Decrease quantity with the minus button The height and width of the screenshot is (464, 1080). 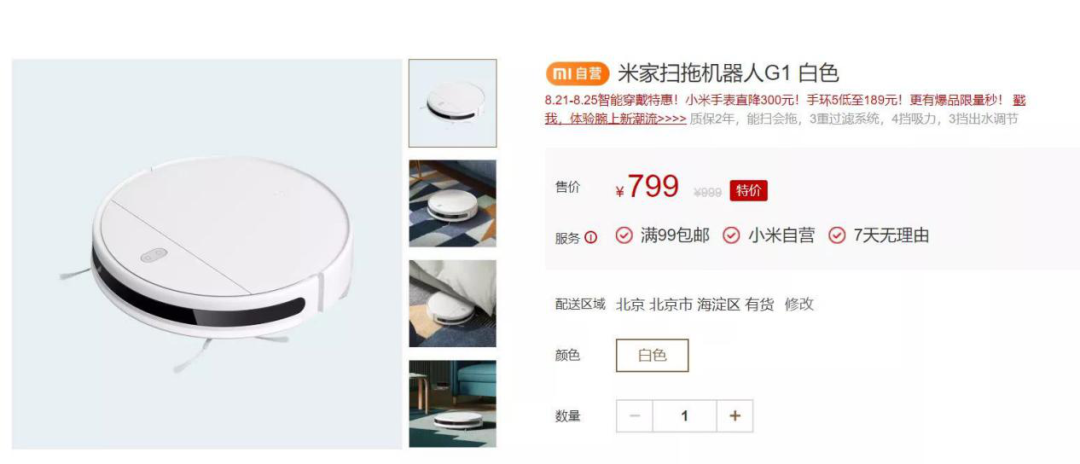coord(635,416)
